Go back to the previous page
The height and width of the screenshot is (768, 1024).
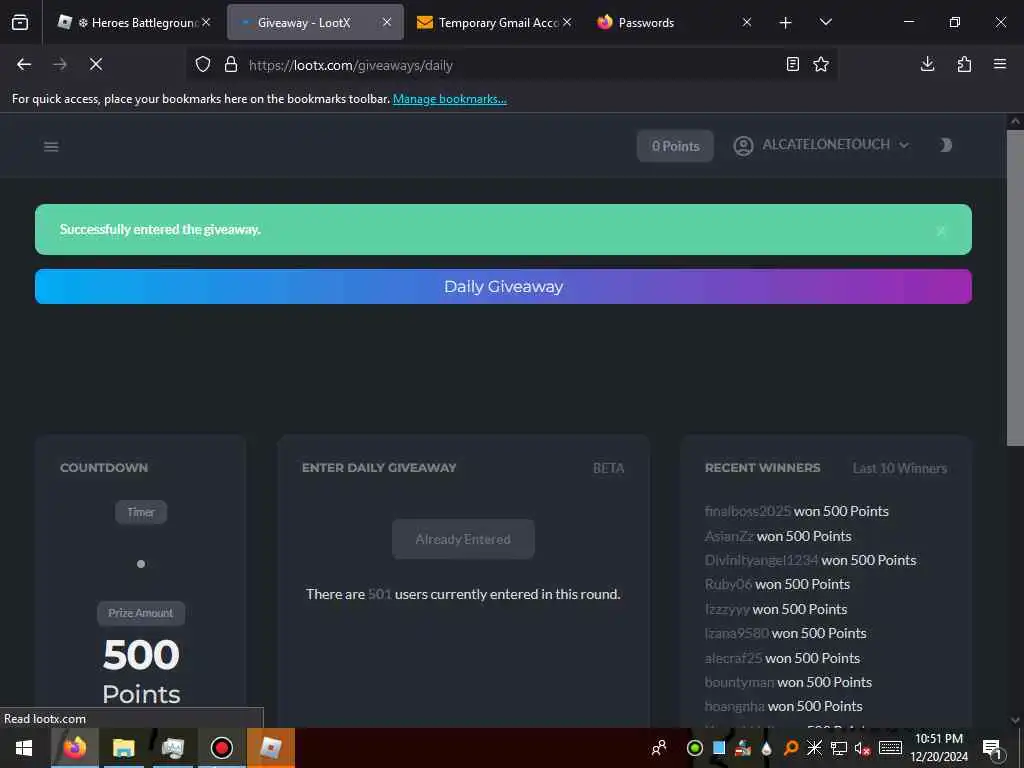24,64
